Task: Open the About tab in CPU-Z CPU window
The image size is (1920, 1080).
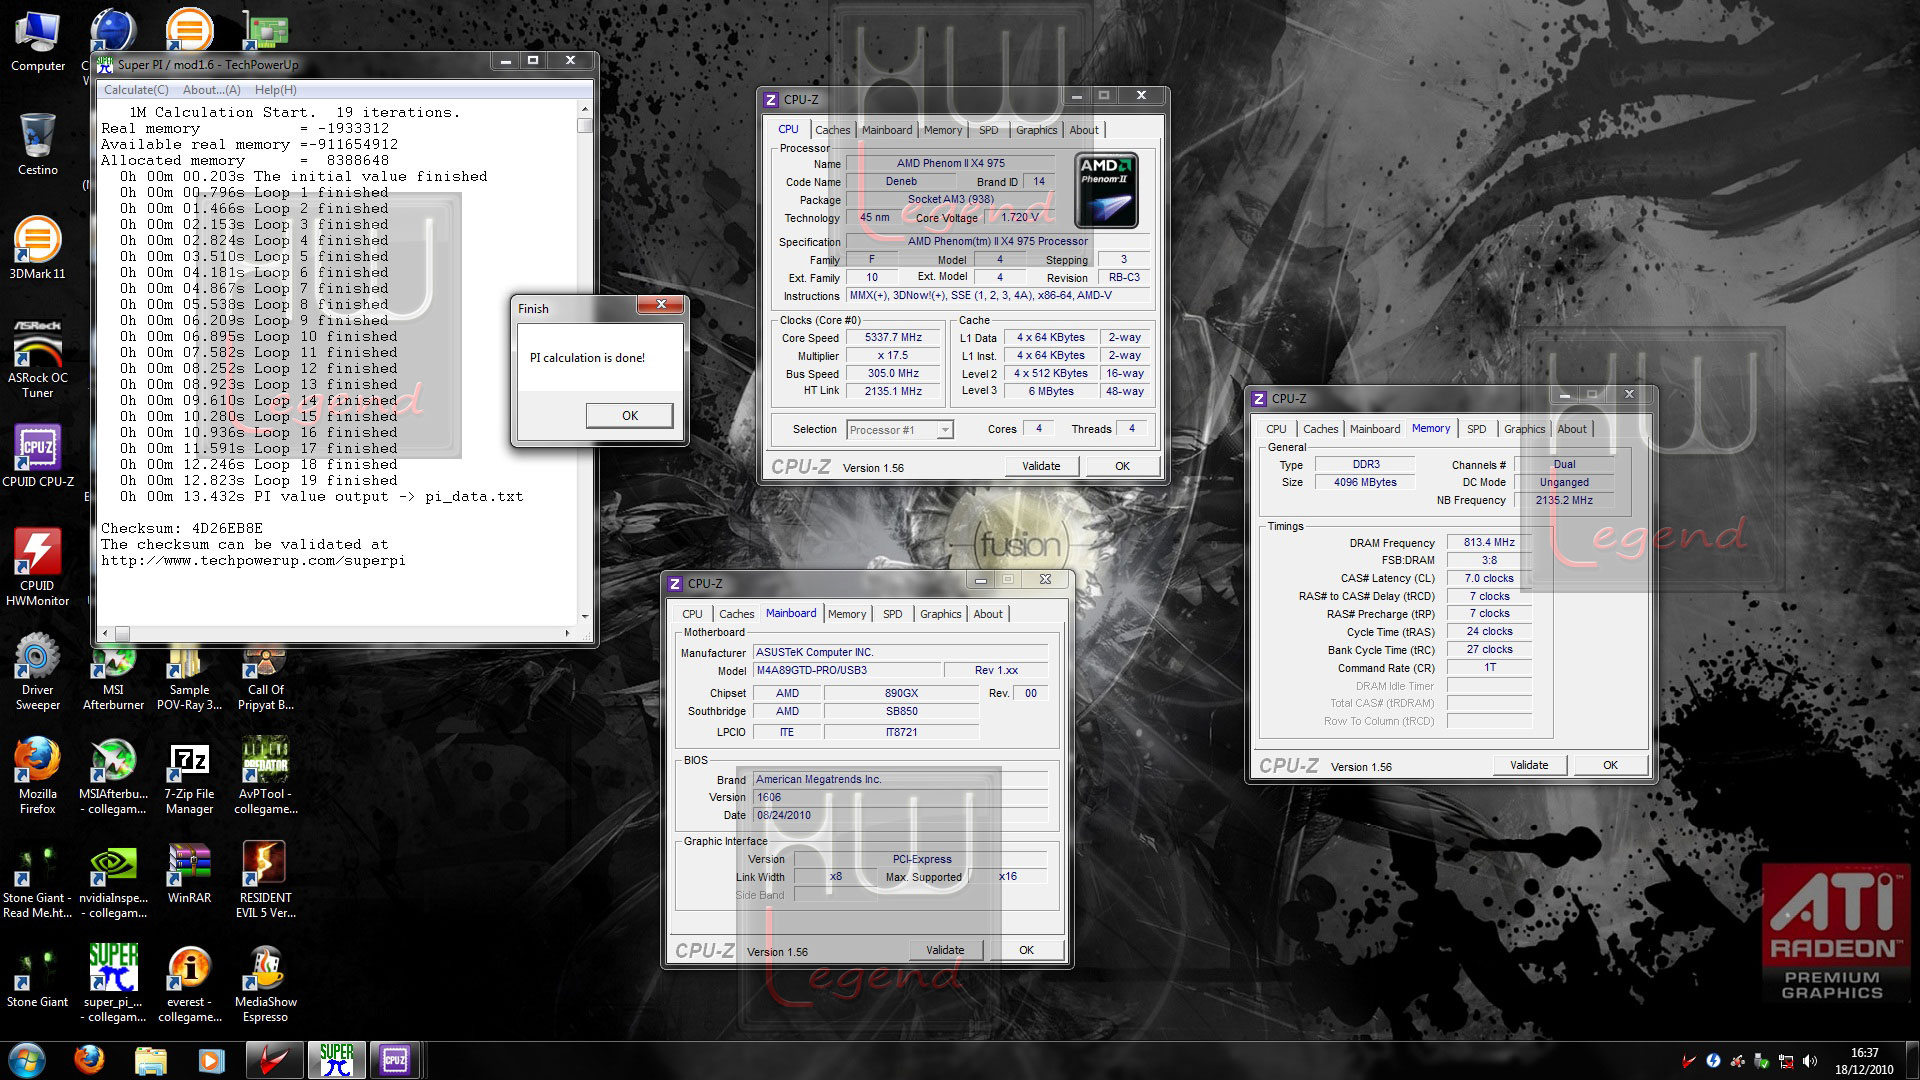Action: 1084,130
